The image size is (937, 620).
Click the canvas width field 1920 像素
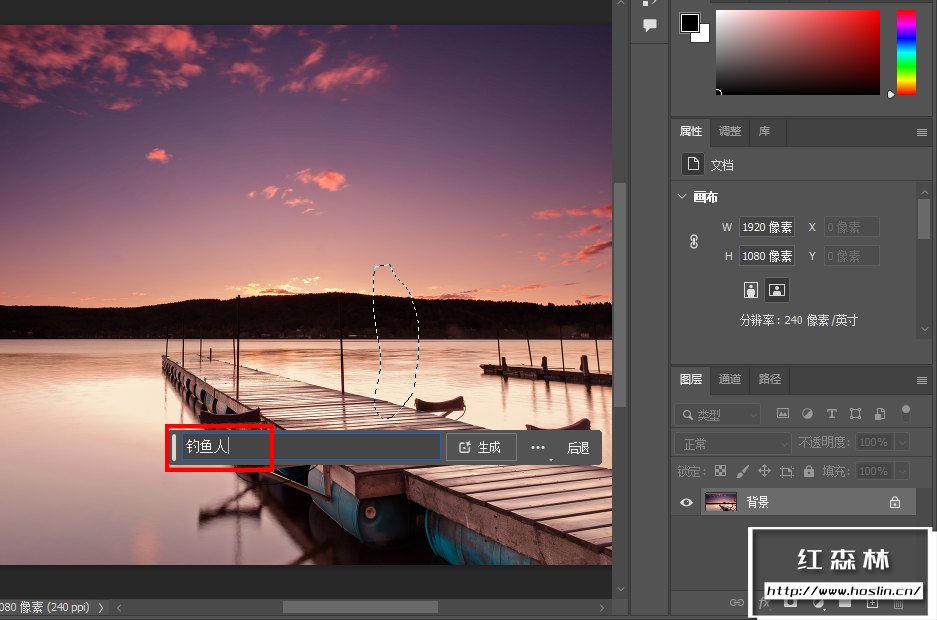[x=767, y=227]
